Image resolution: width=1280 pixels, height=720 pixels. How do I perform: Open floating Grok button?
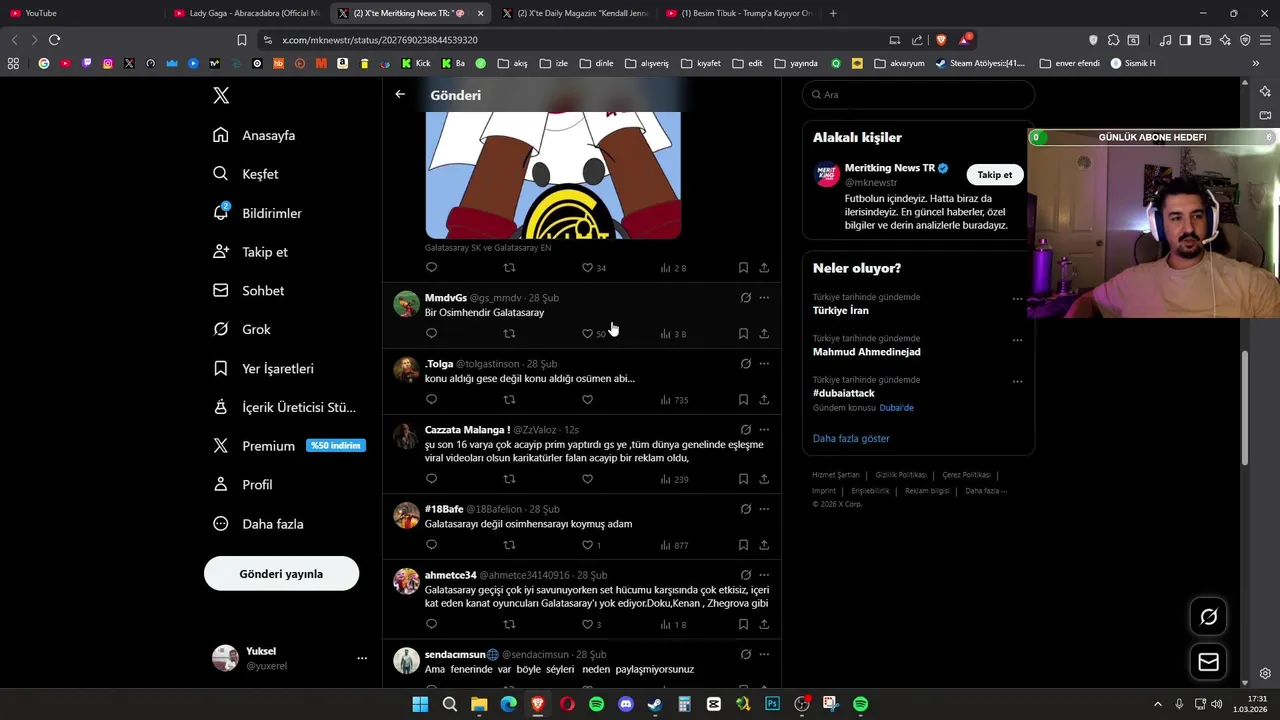[x=1208, y=617]
